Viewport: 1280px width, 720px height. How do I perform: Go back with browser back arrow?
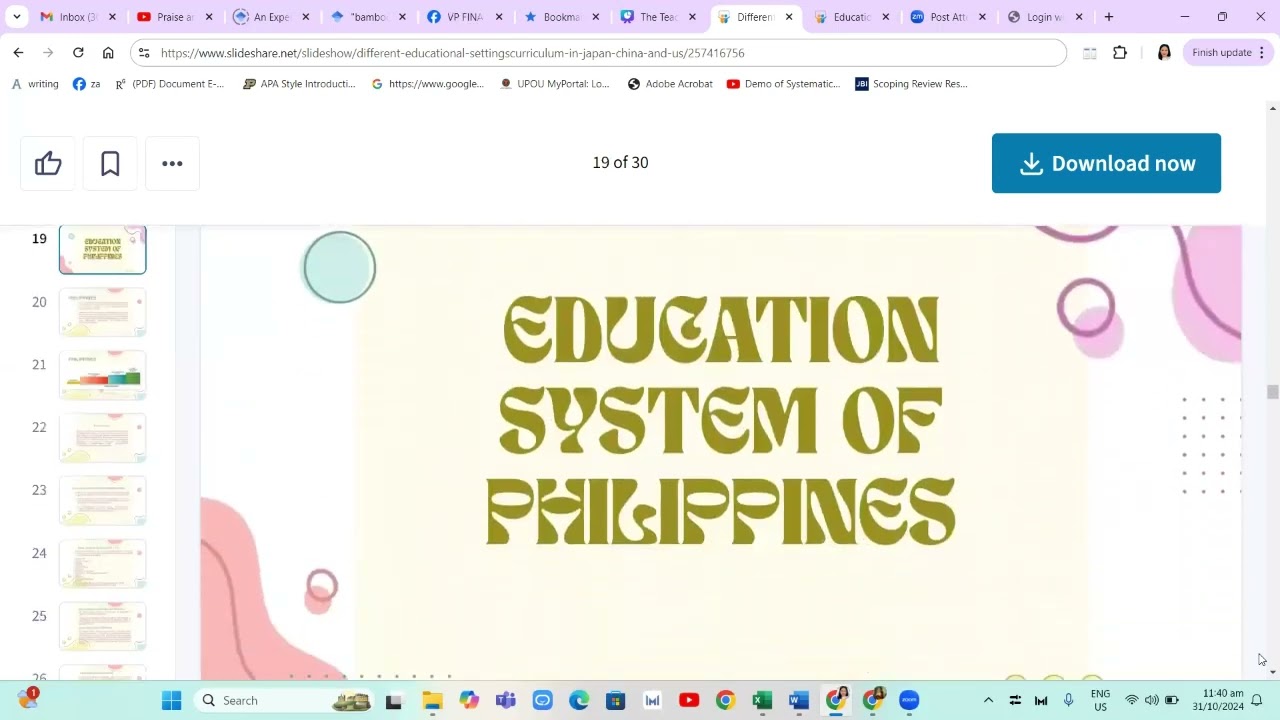coord(18,53)
